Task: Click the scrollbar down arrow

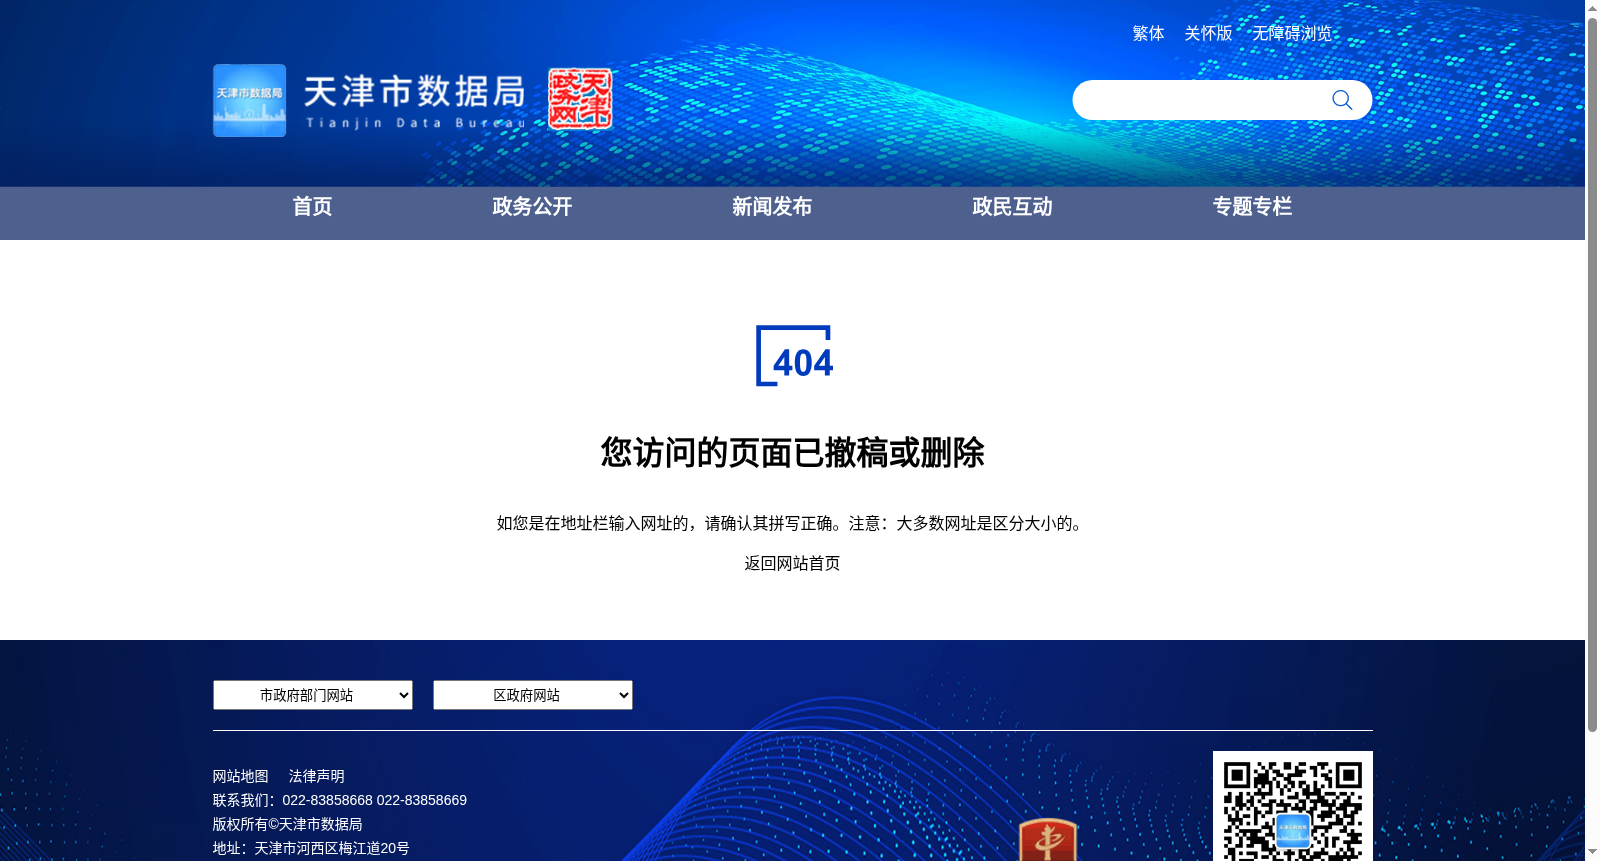Action: 1592,853
